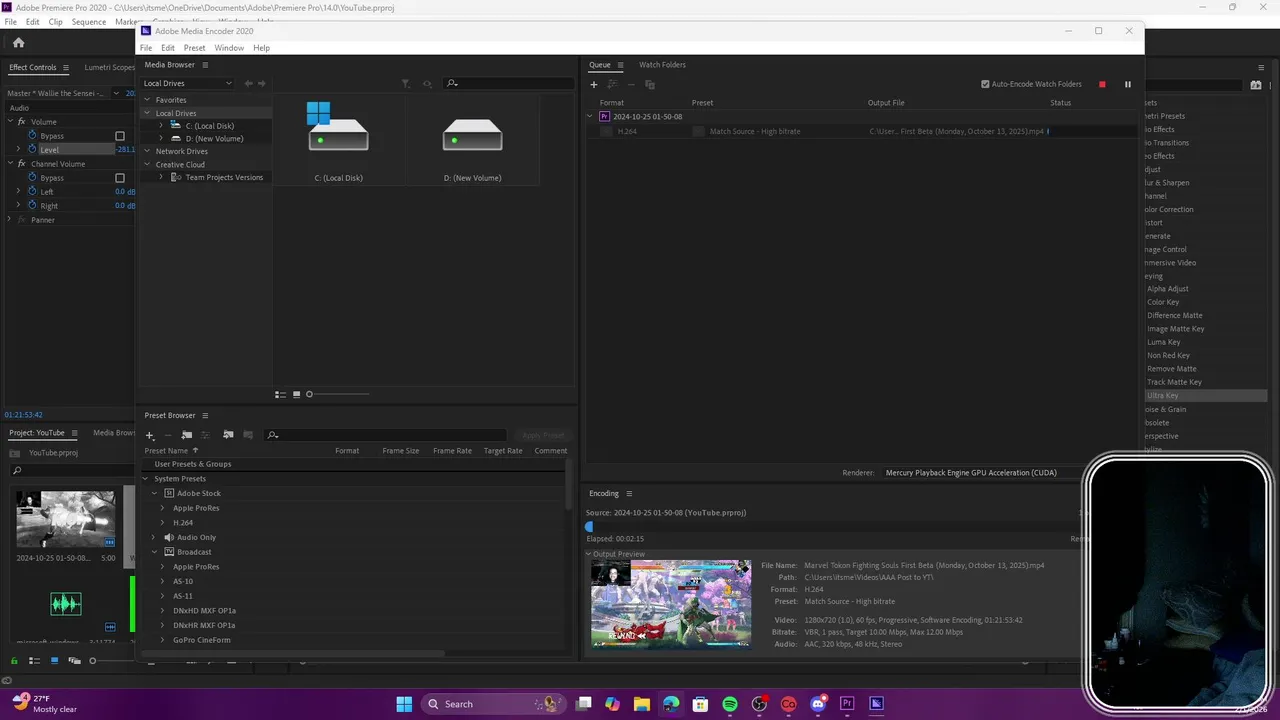Viewport: 1280px width, 720px height.
Task: Open Media Encoder Help menu
Action: [x=261, y=48]
